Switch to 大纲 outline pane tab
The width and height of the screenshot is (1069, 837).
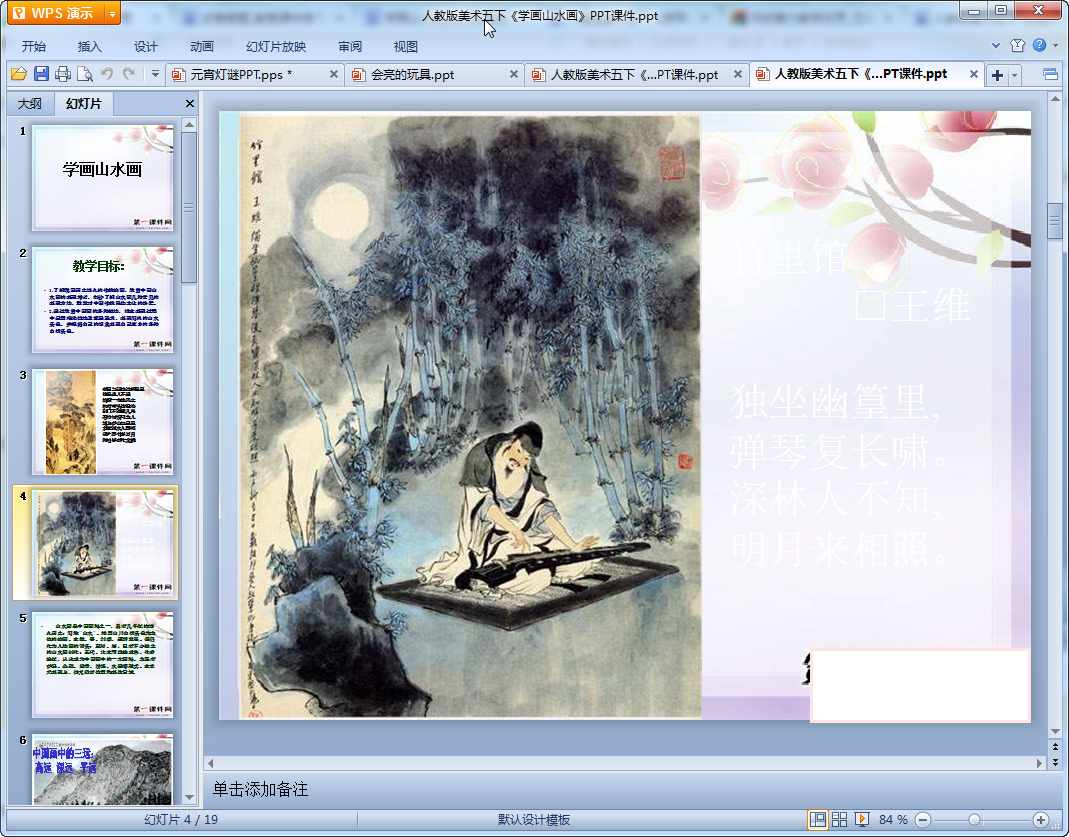pyautogui.click(x=29, y=104)
